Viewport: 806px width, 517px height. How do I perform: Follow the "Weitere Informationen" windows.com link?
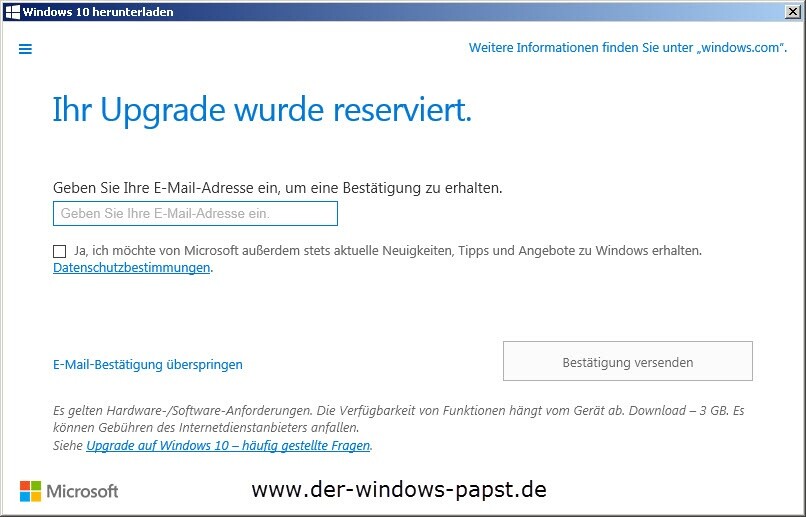pos(621,48)
